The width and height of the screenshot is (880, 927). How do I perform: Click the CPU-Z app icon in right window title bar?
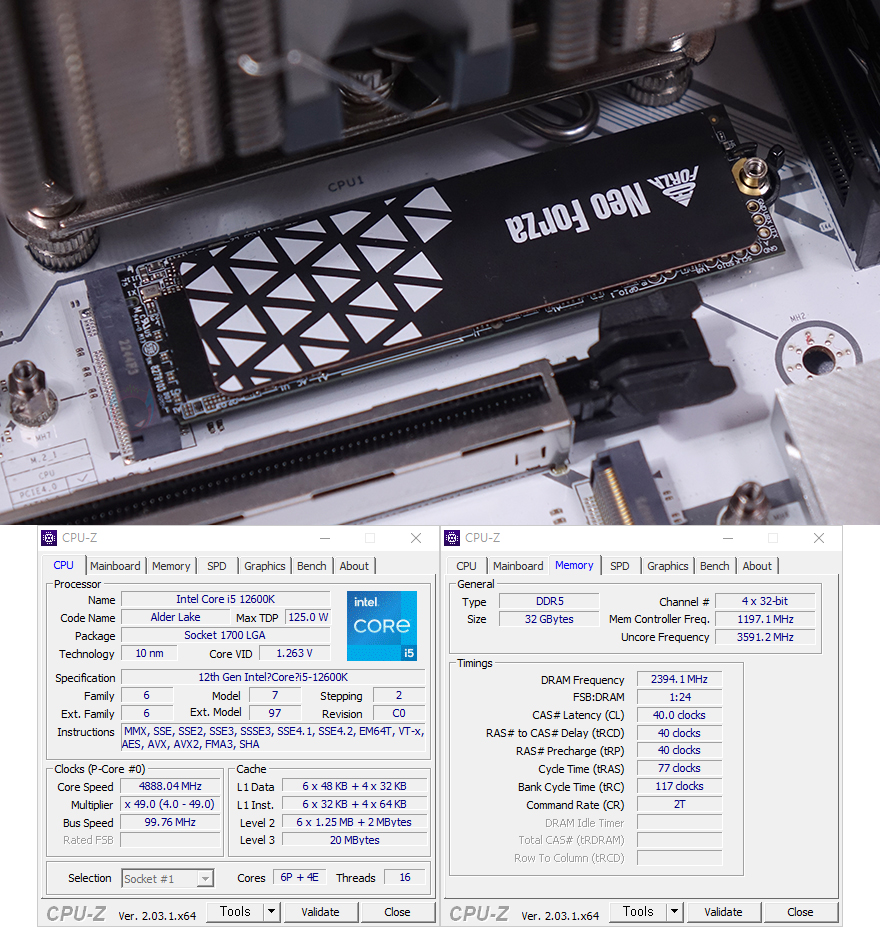click(452, 538)
